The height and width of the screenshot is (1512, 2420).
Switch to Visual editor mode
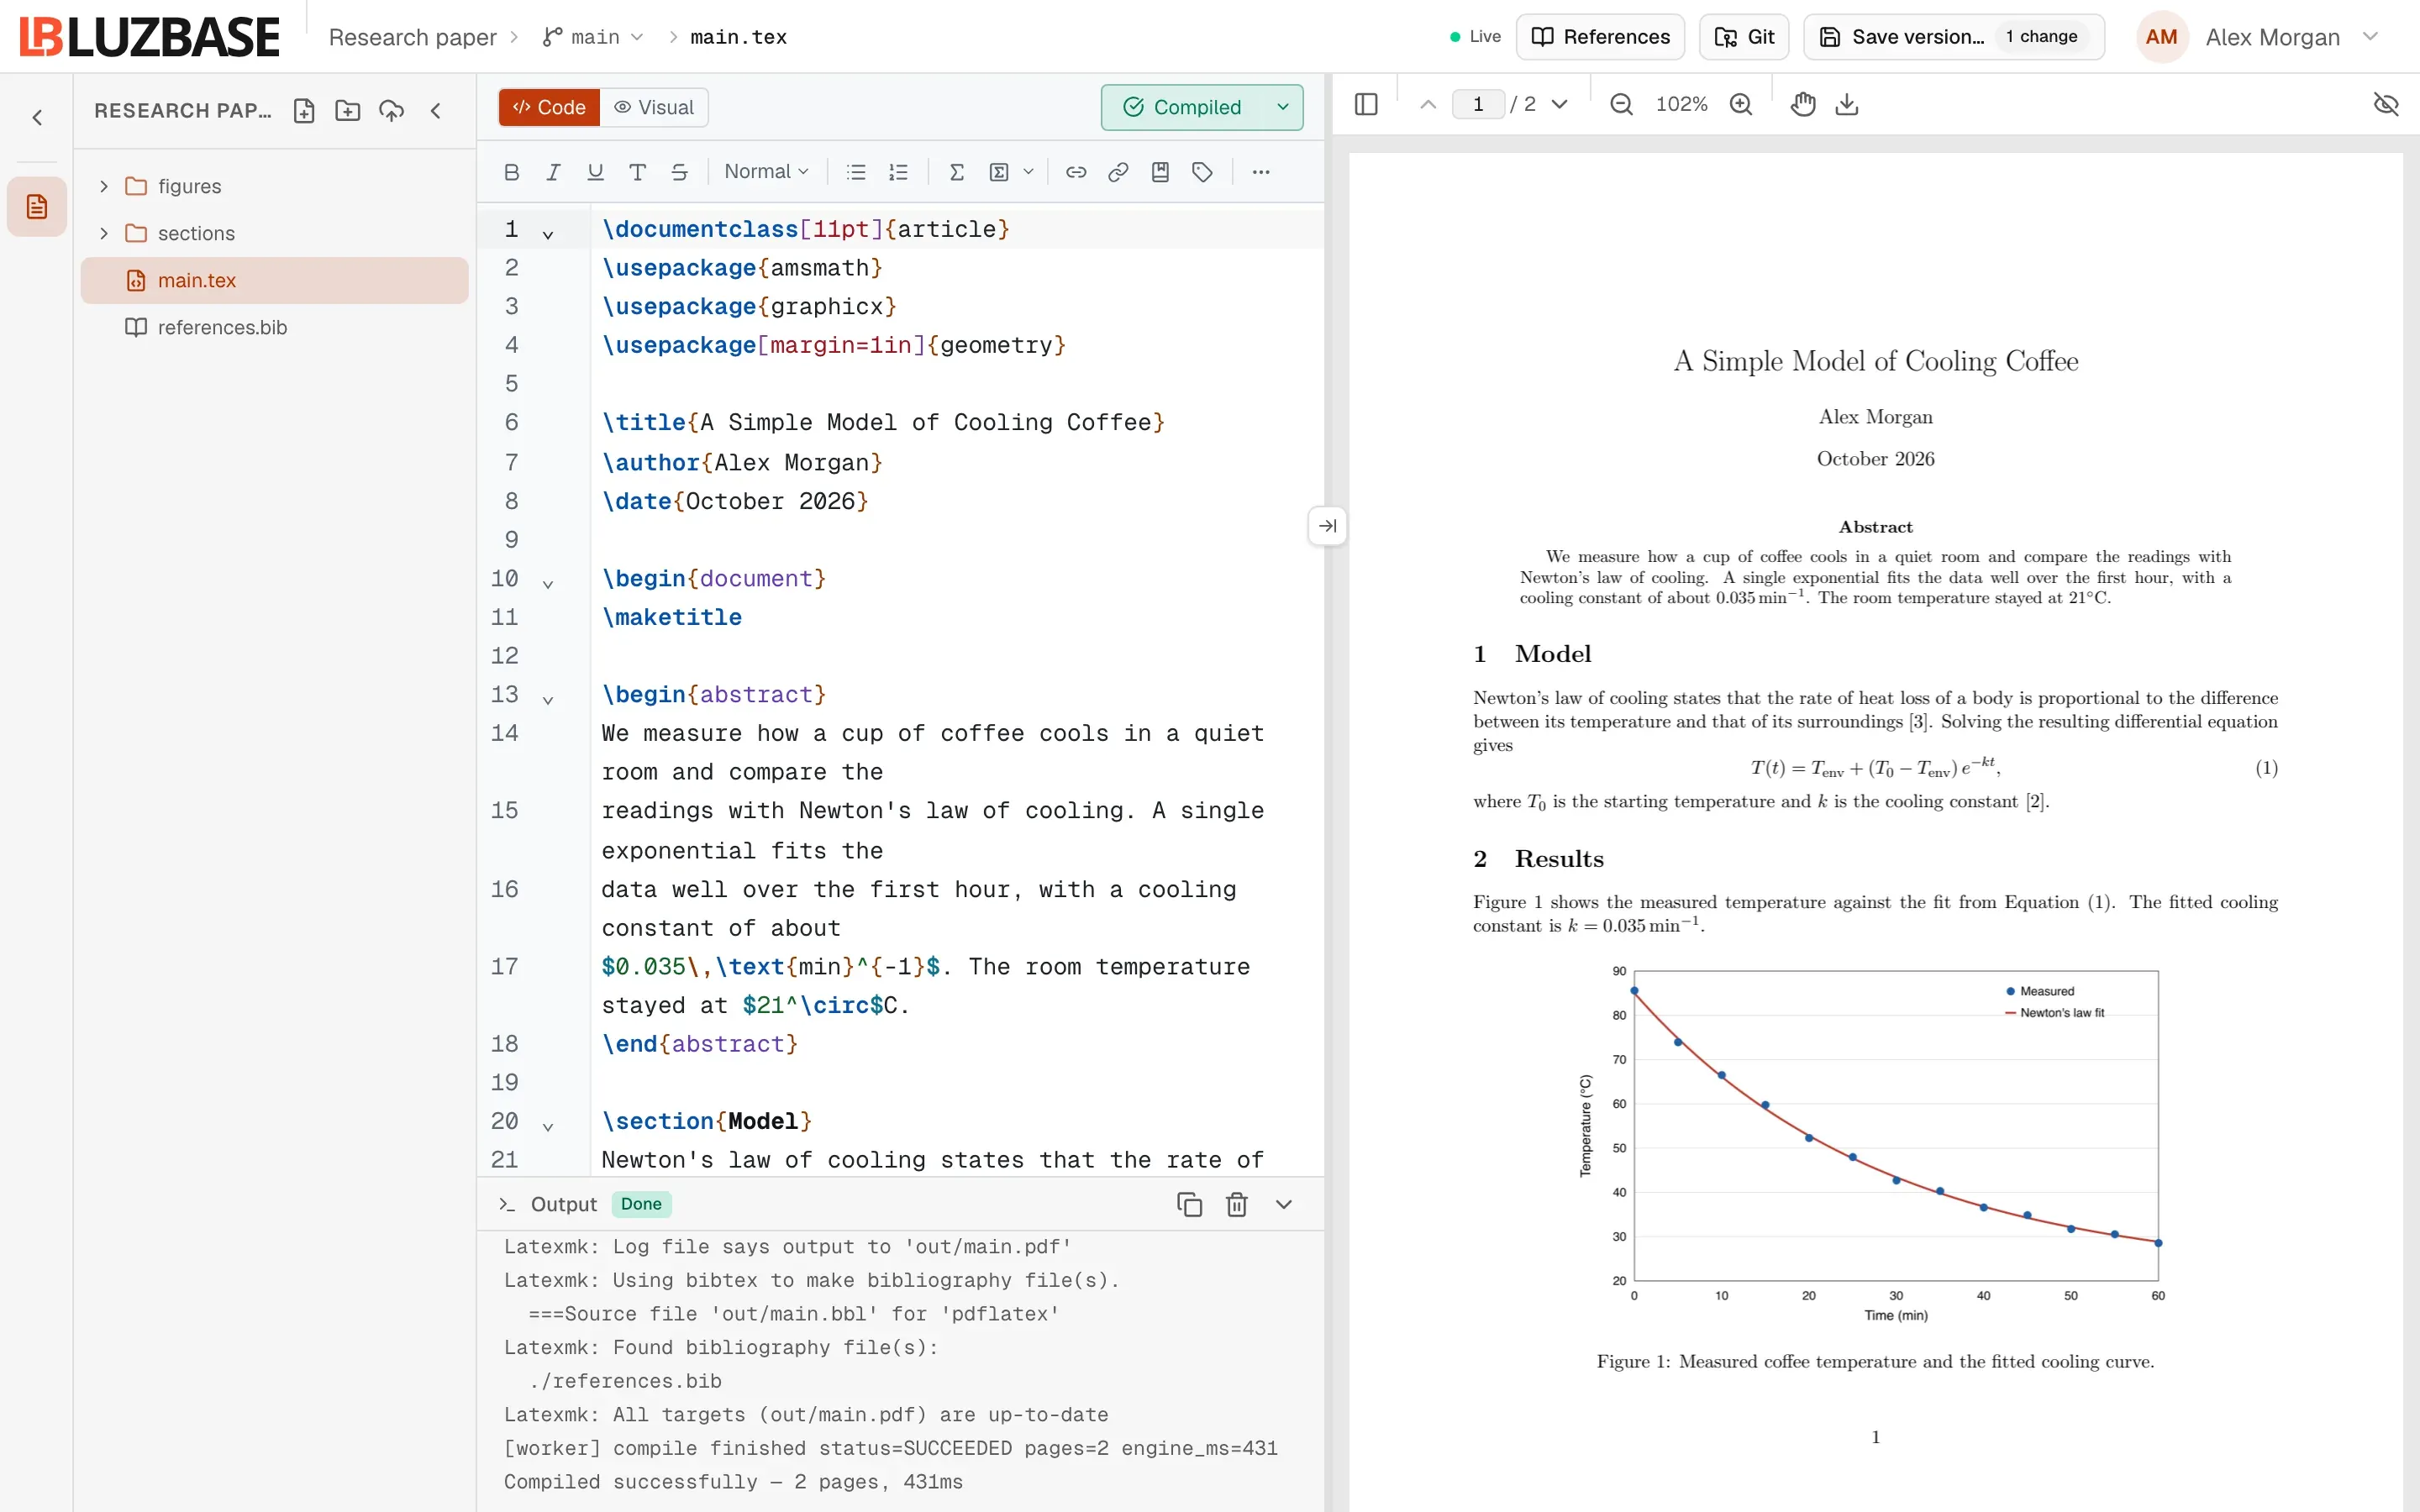654,107
